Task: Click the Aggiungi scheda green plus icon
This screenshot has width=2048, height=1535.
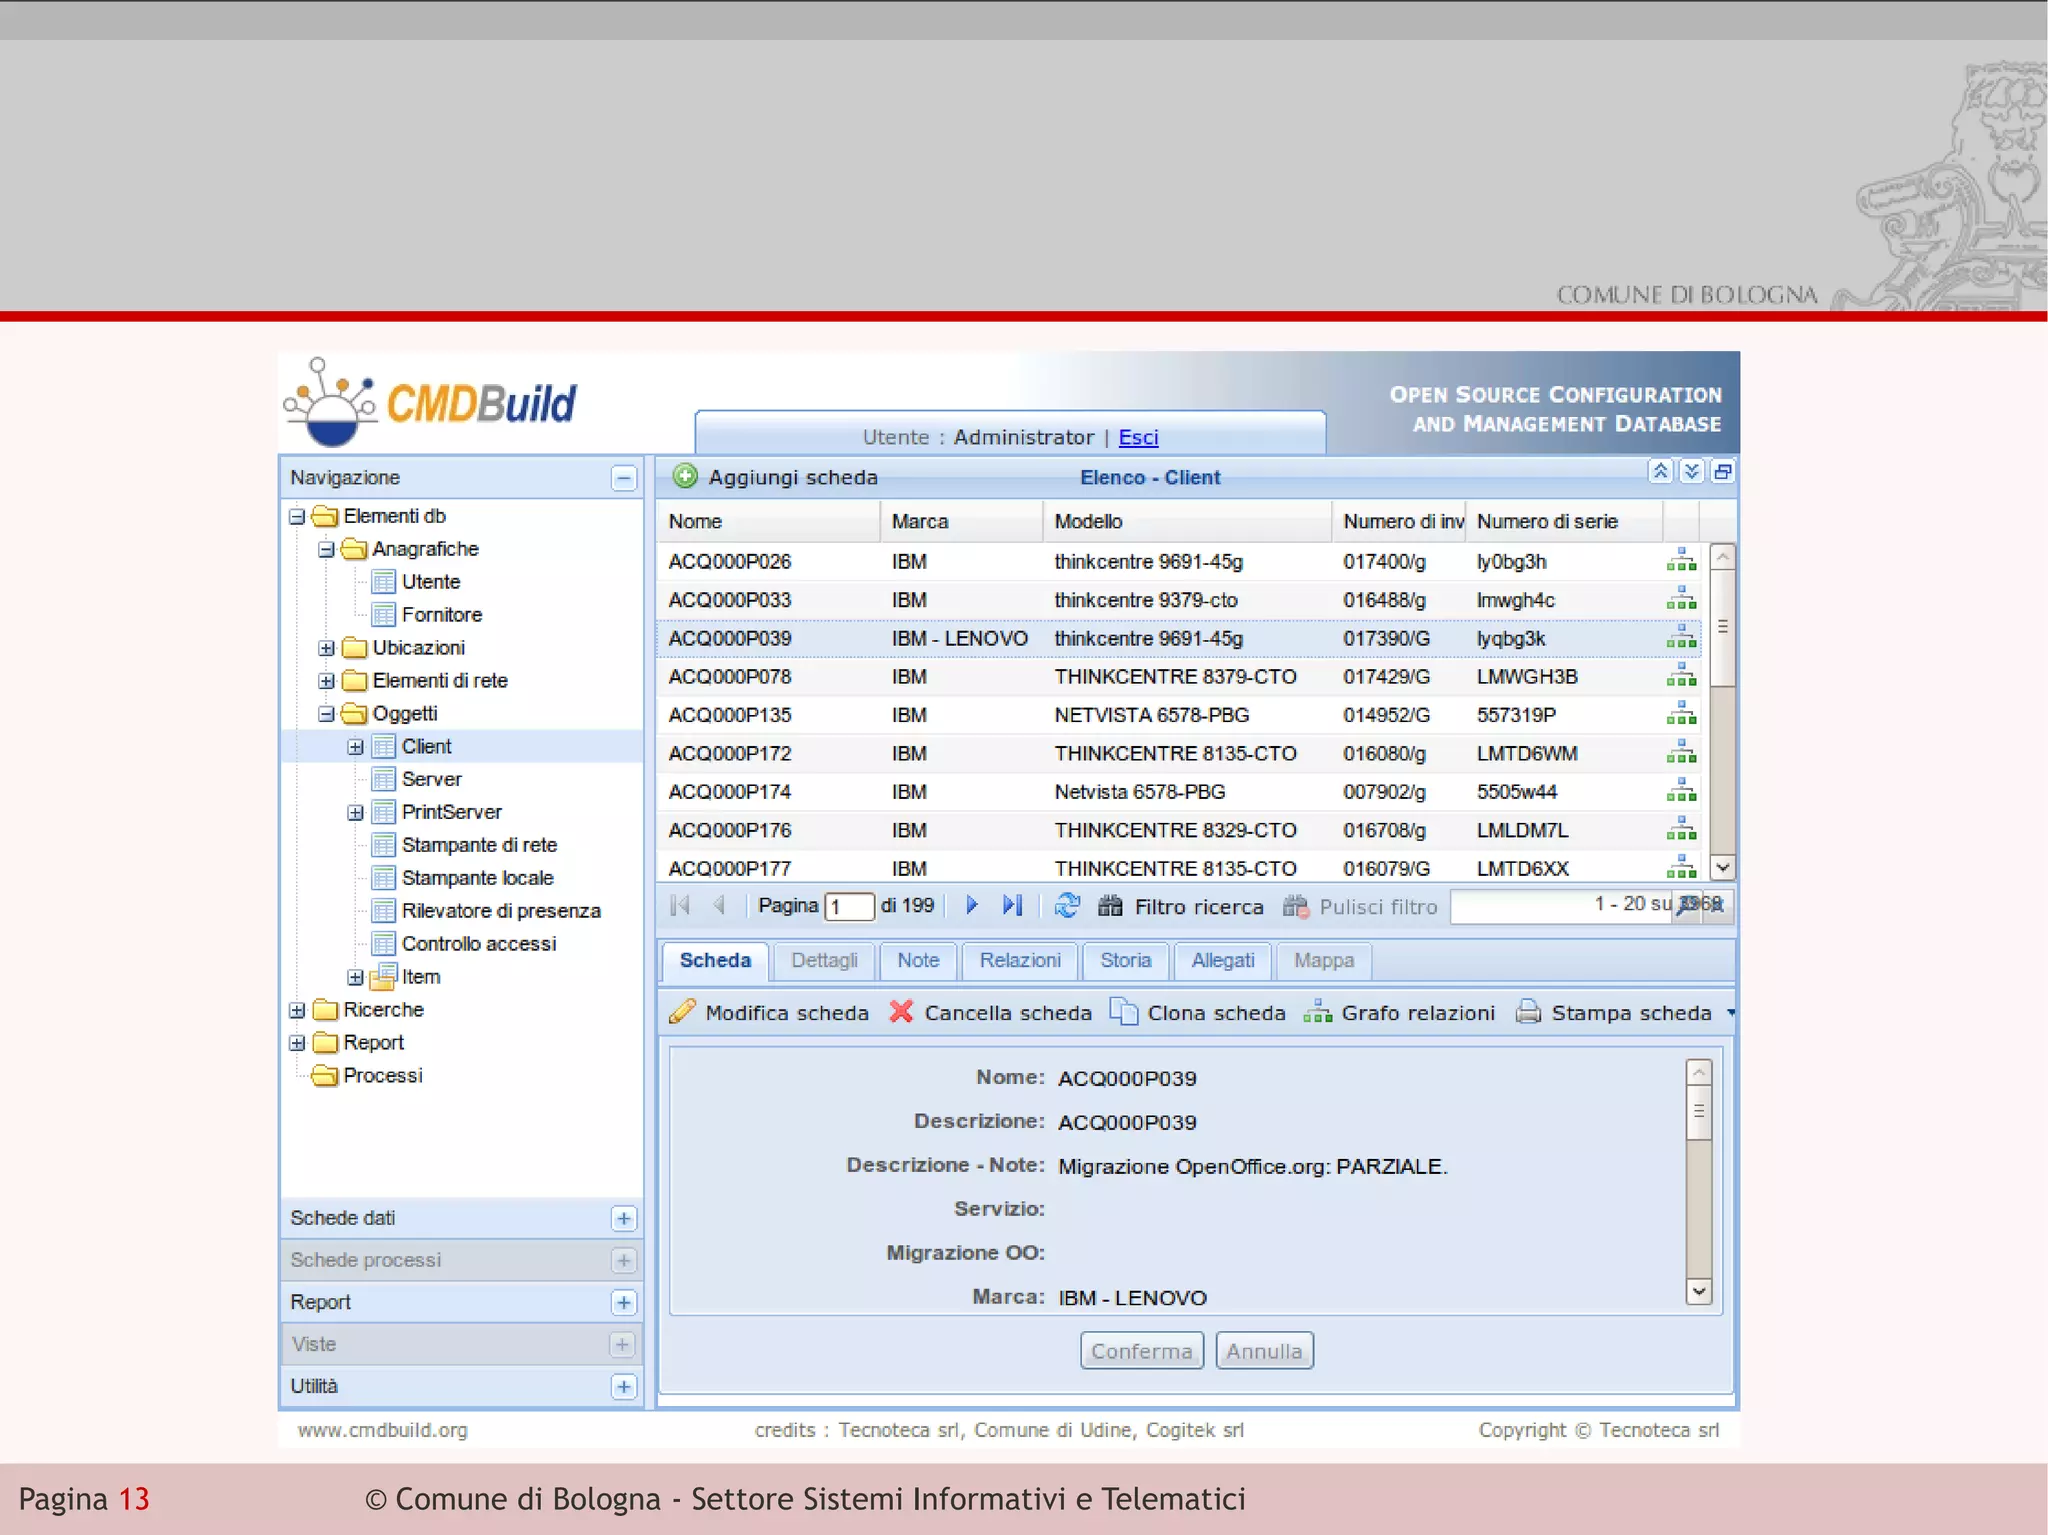Action: tap(685, 477)
